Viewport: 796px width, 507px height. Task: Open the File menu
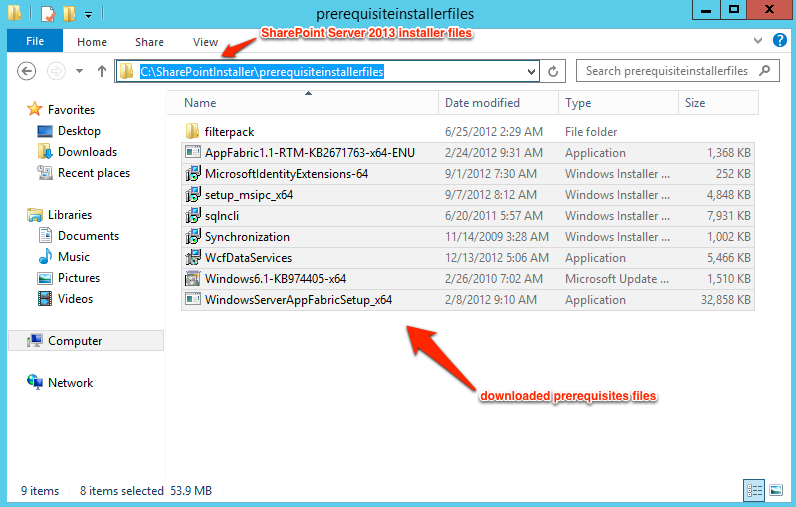point(35,41)
